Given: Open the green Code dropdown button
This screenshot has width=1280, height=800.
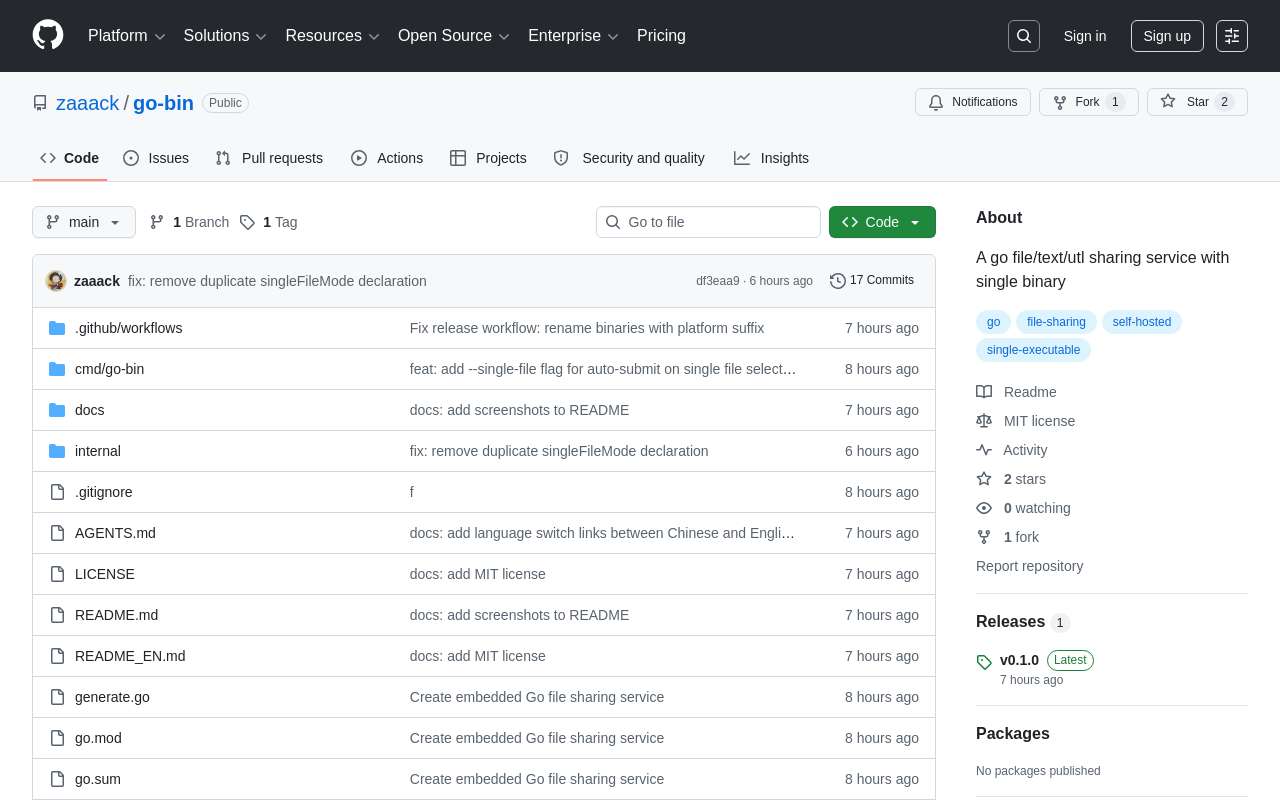Looking at the screenshot, I should tap(882, 222).
